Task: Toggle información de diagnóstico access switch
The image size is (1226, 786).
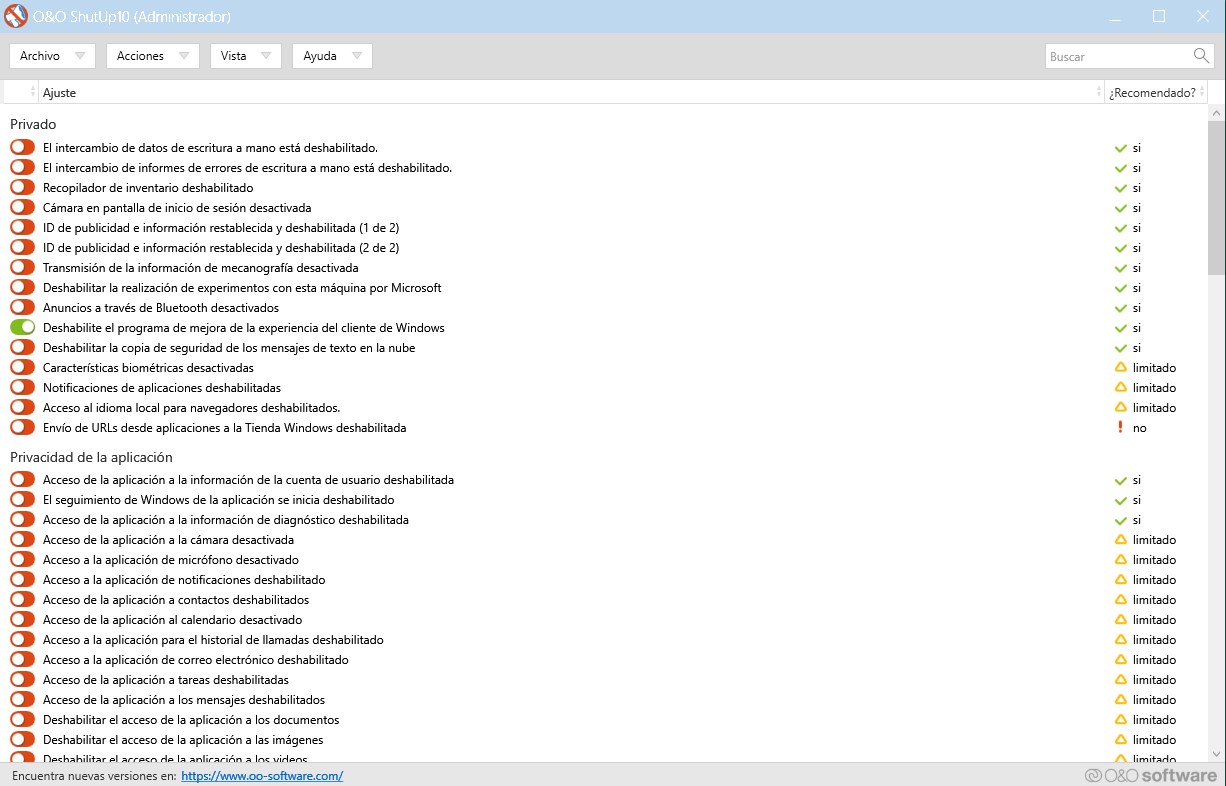Action: (x=22, y=519)
